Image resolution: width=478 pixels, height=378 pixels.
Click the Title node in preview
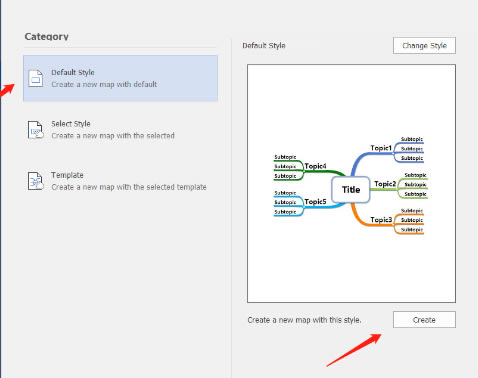pyautogui.click(x=351, y=190)
